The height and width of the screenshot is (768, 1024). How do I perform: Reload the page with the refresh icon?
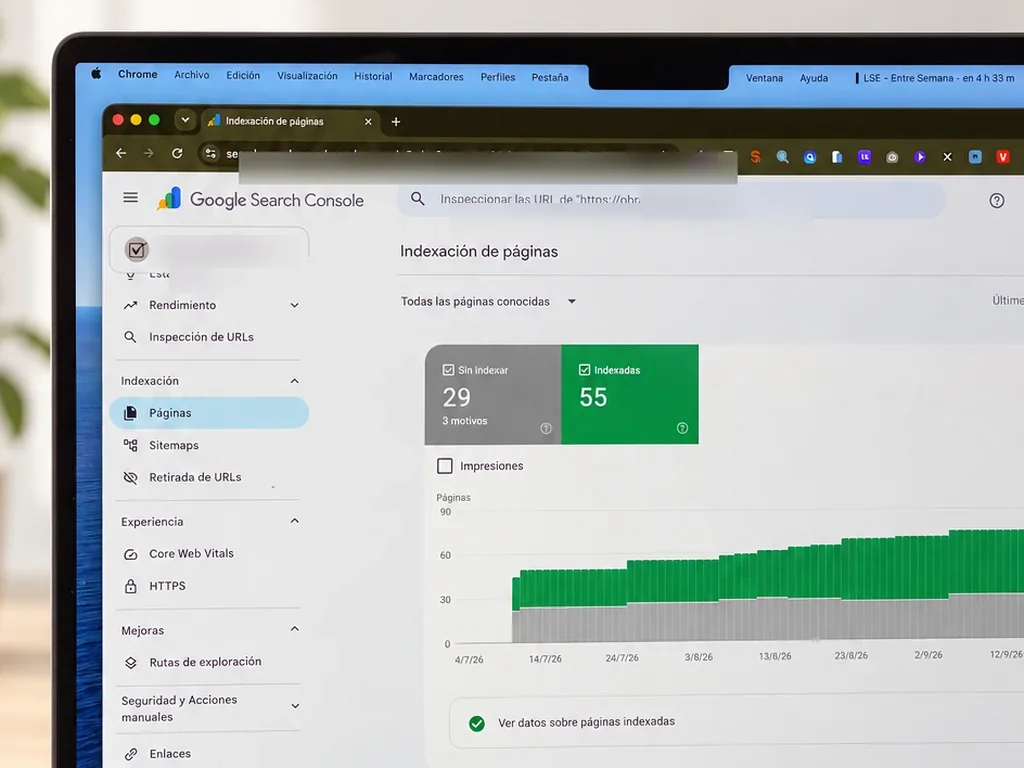(177, 153)
